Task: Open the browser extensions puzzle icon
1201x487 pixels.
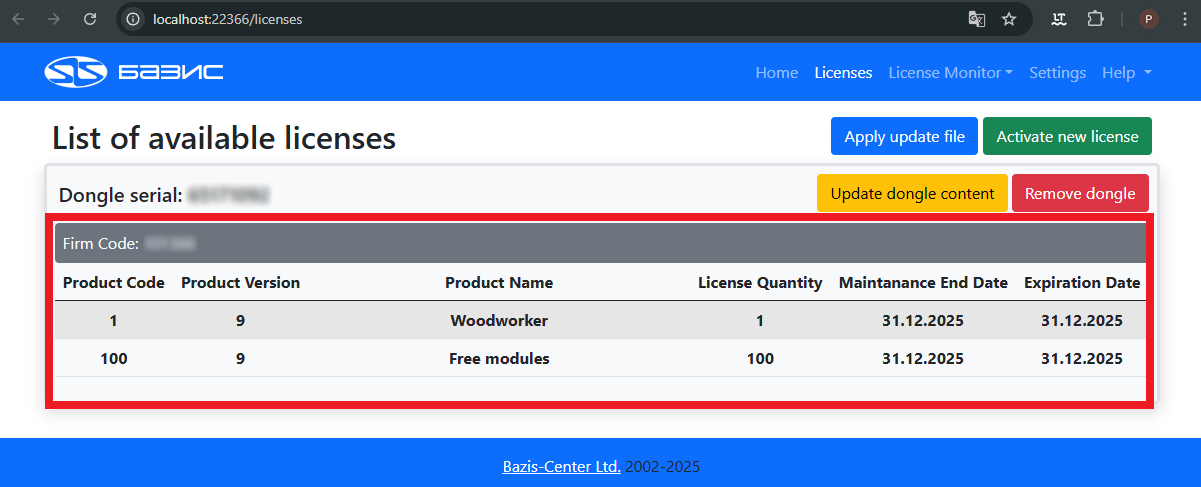Action: [1096, 19]
